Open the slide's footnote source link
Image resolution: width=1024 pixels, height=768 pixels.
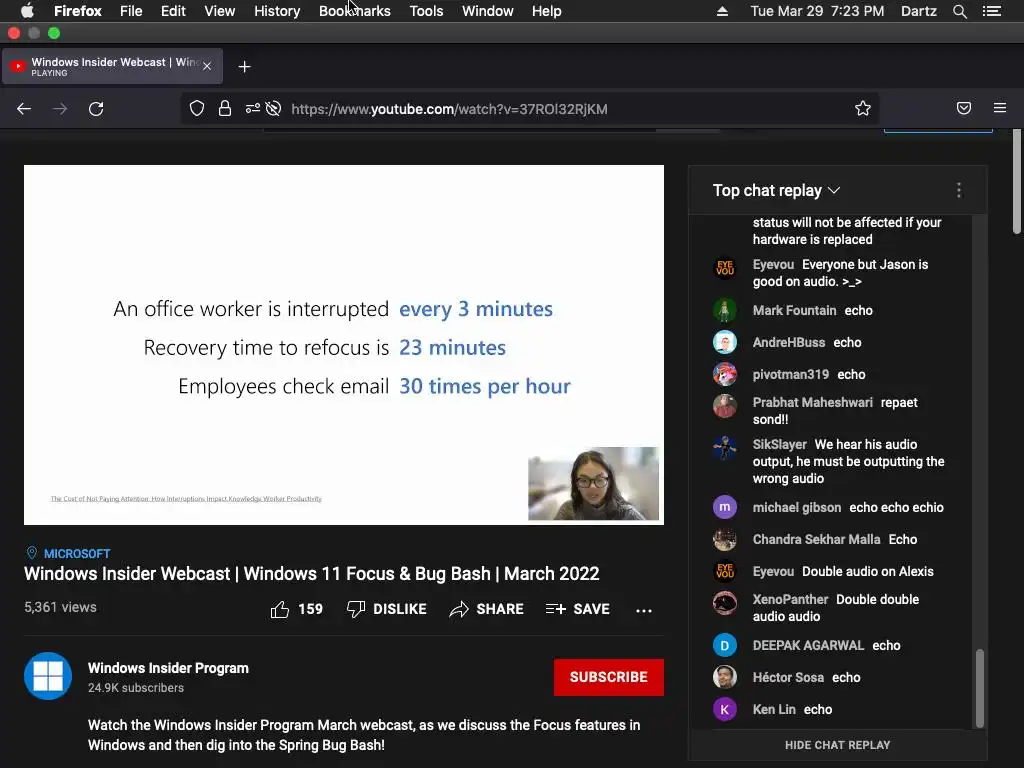[x=186, y=499]
